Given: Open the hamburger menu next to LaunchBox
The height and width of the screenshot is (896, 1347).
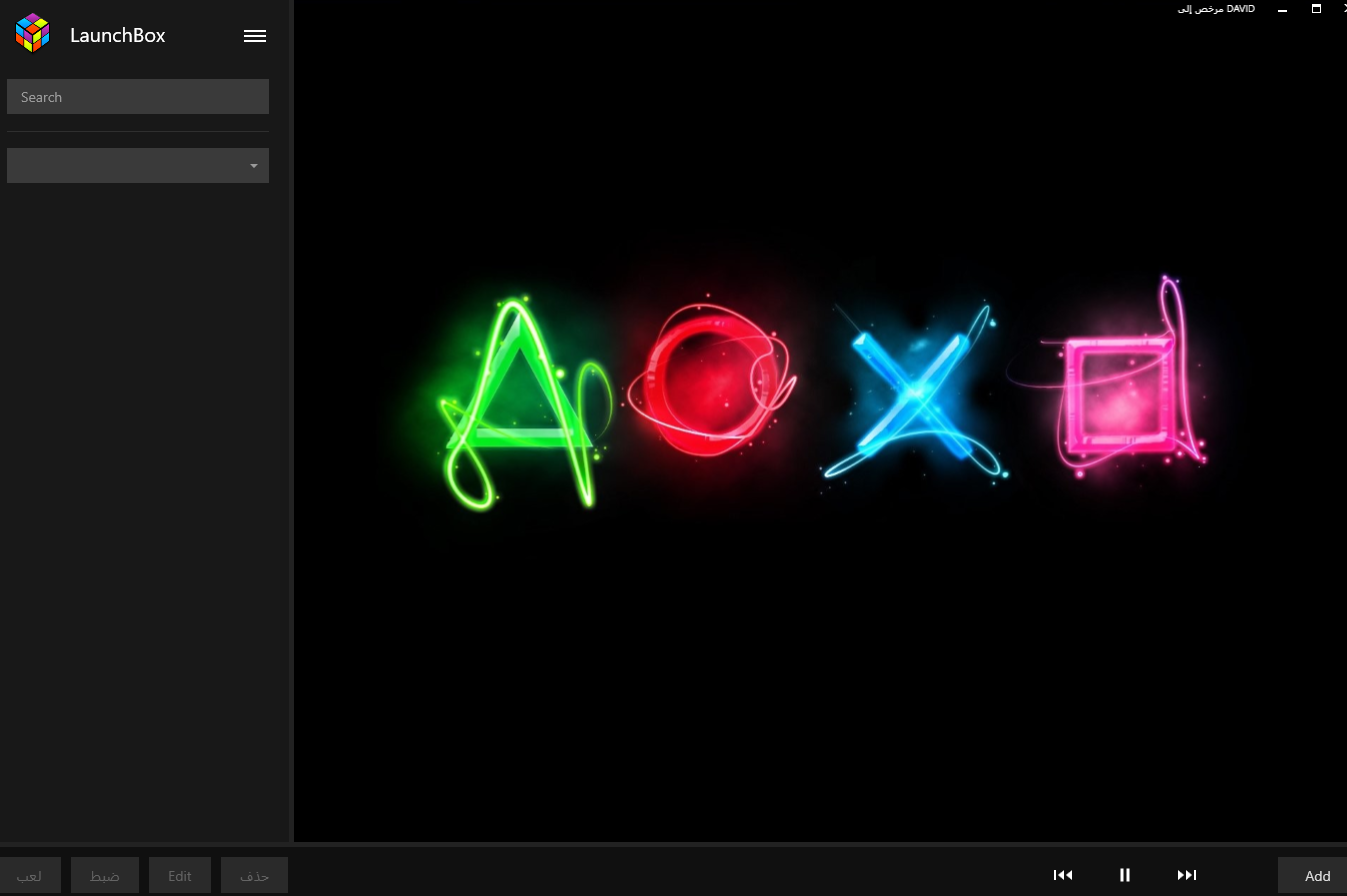Looking at the screenshot, I should [x=255, y=36].
